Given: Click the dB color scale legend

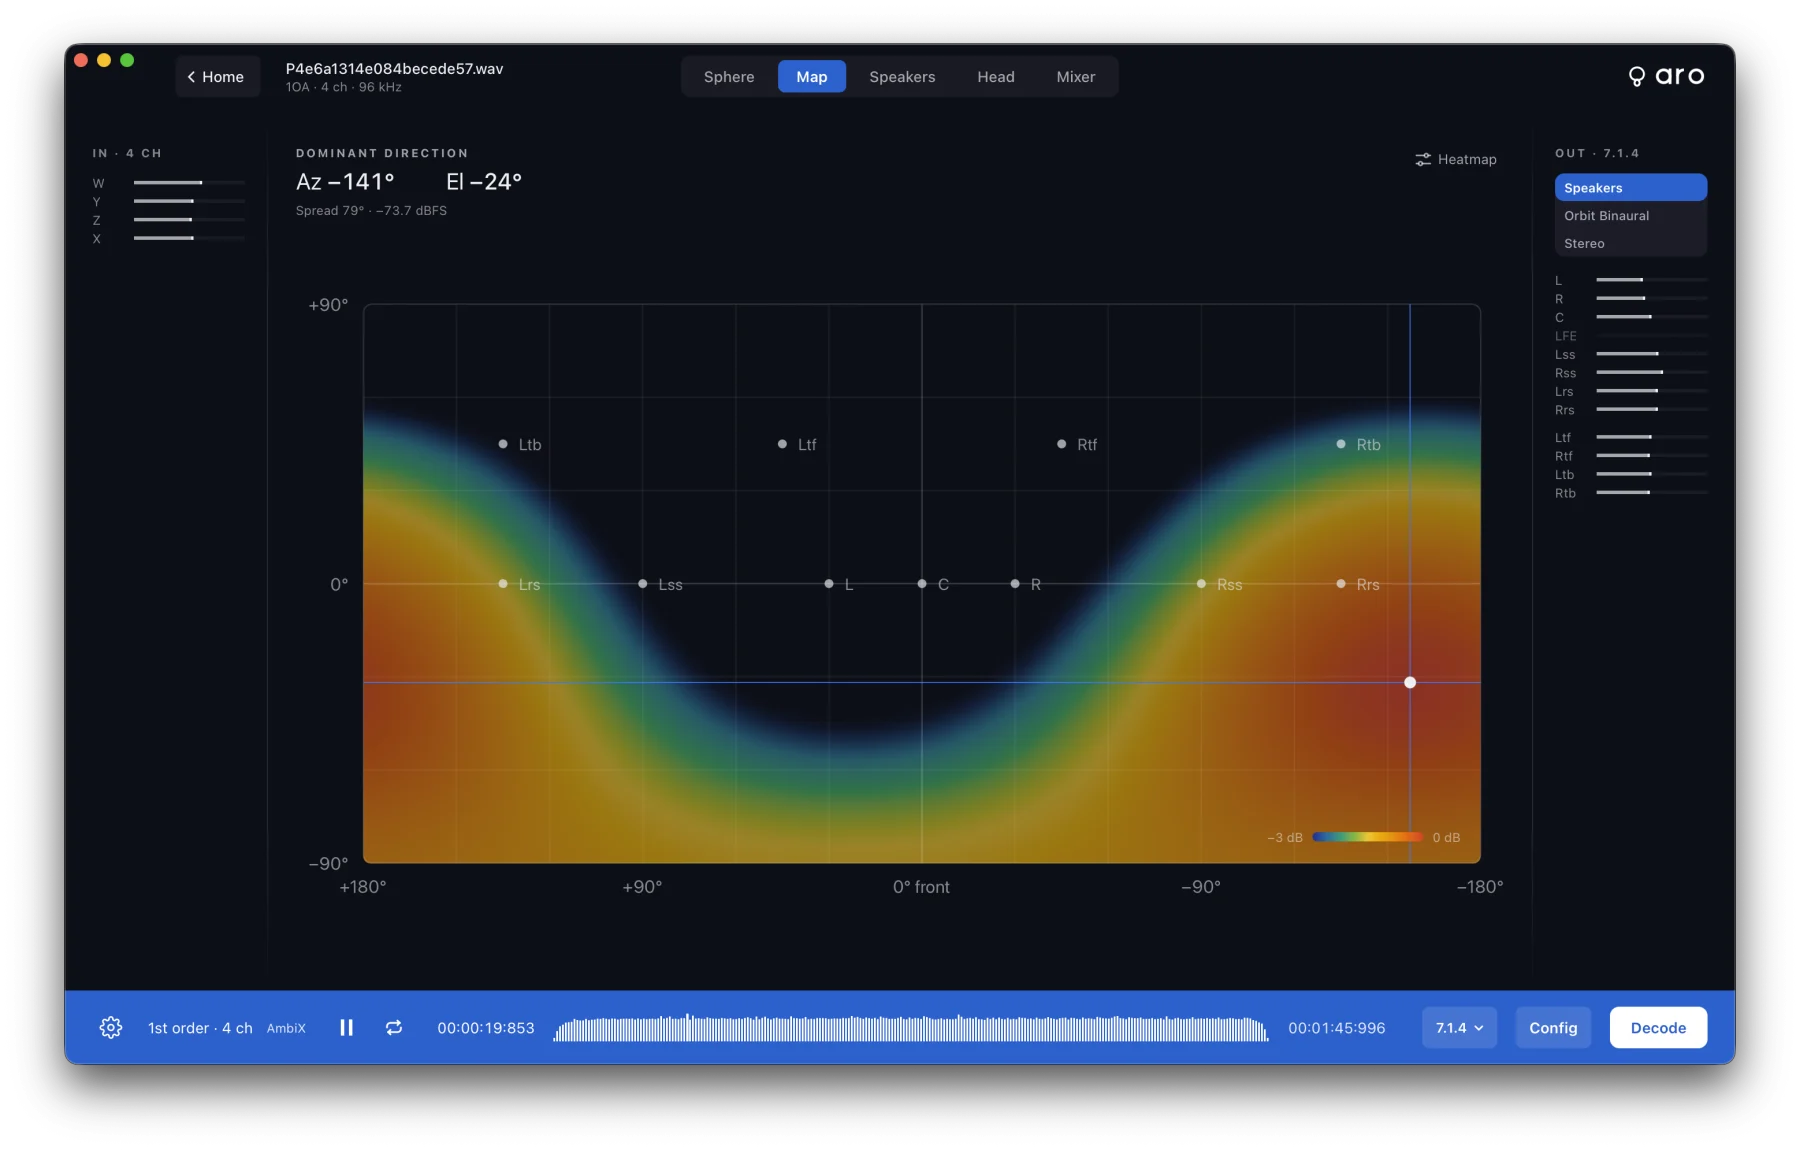Looking at the screenshot, I should pos(1367,837).
